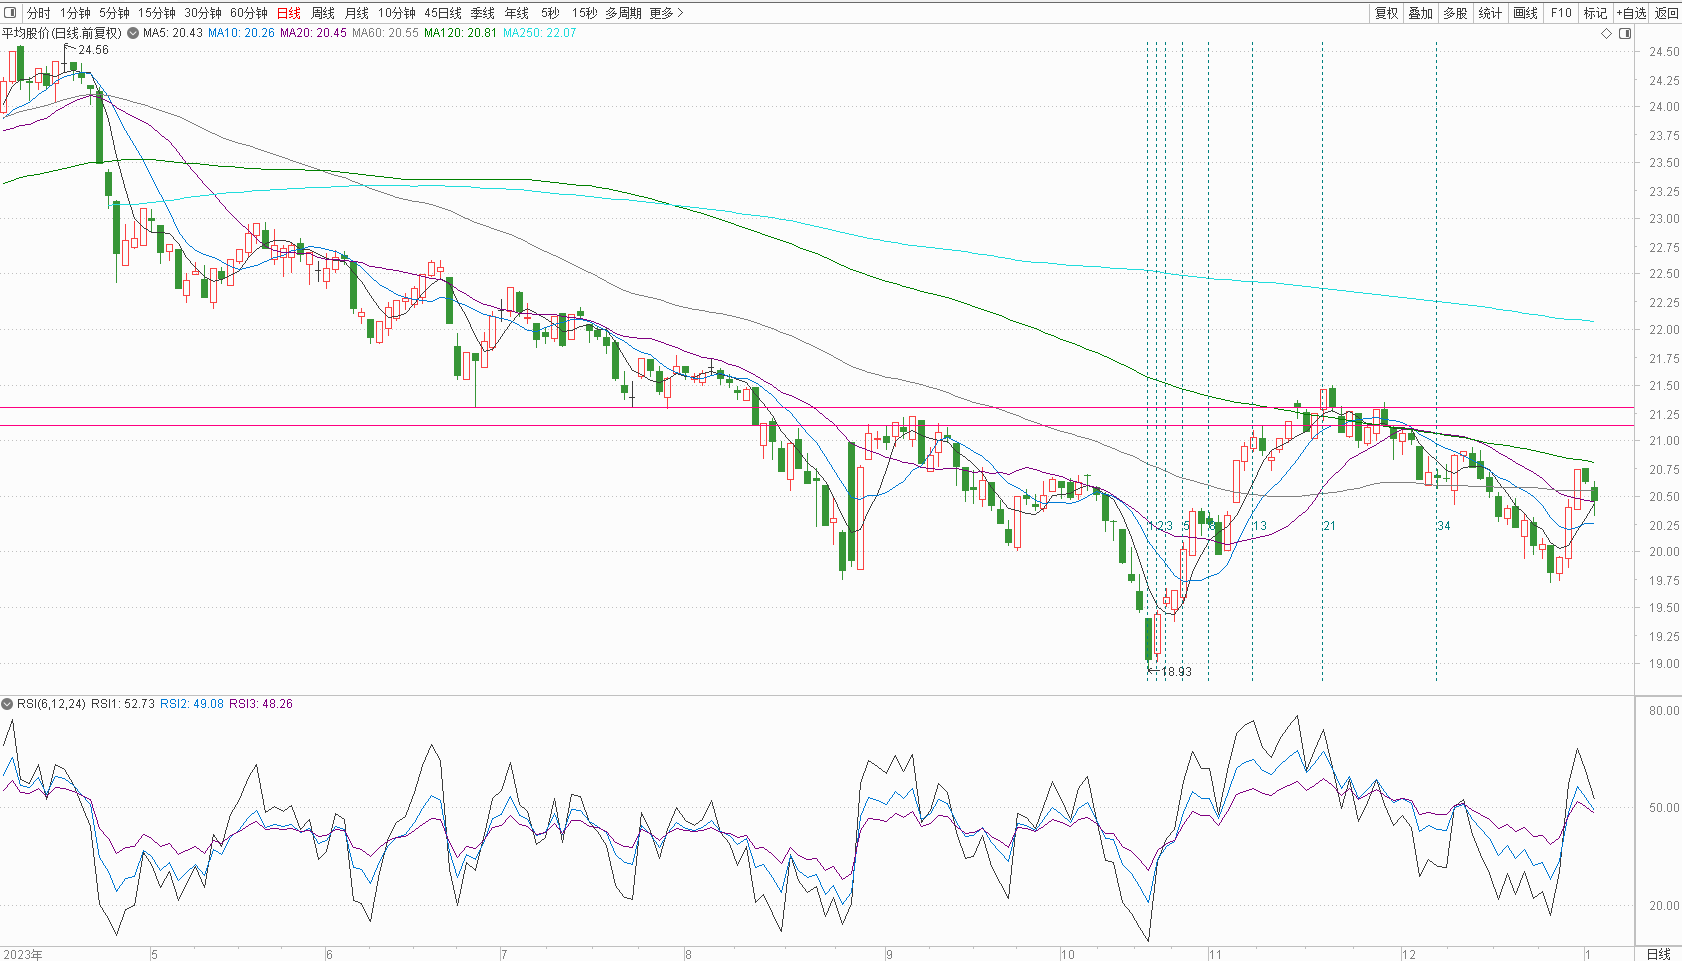Click the RSI2: 49.08 value

(x=192, y=704)
